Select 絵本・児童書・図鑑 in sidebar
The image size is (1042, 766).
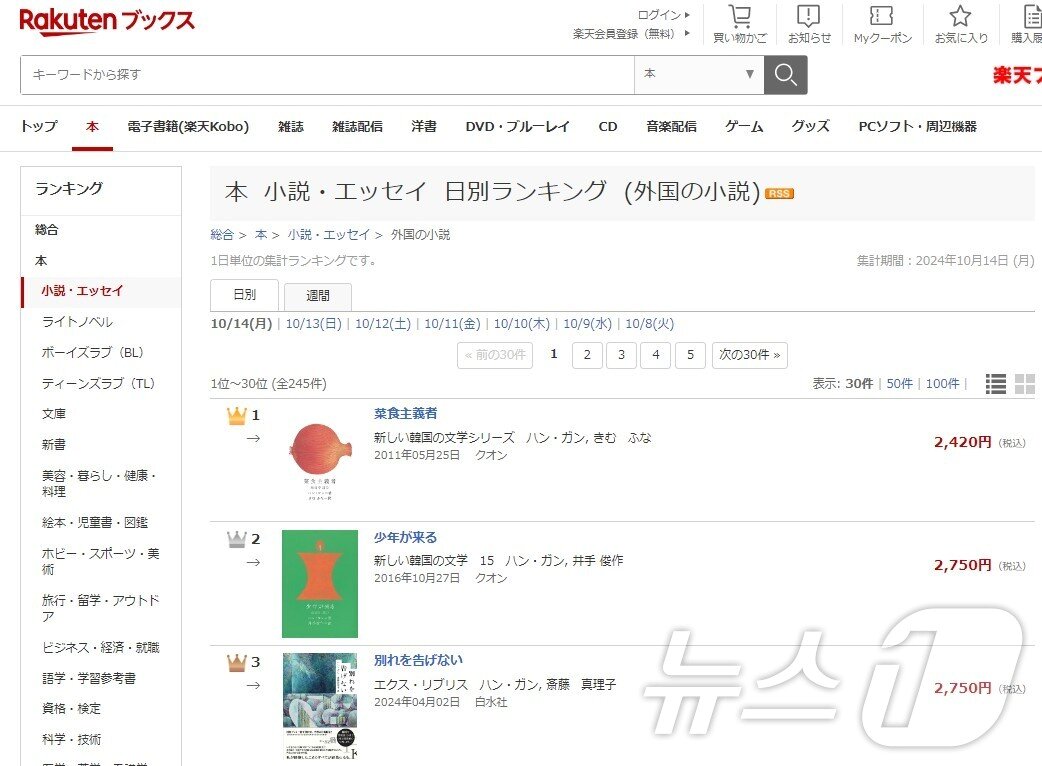(95, 522)
